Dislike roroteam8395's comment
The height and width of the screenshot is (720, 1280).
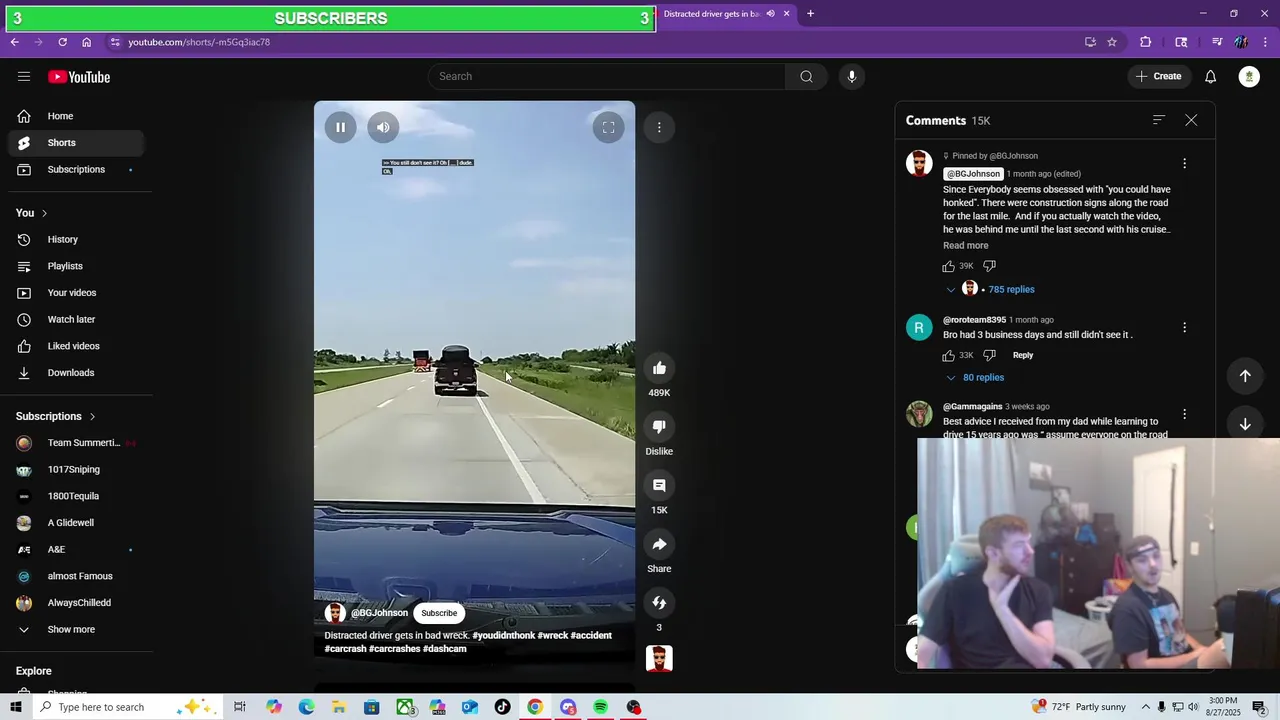pyautogui.click(x=989, y=355)
